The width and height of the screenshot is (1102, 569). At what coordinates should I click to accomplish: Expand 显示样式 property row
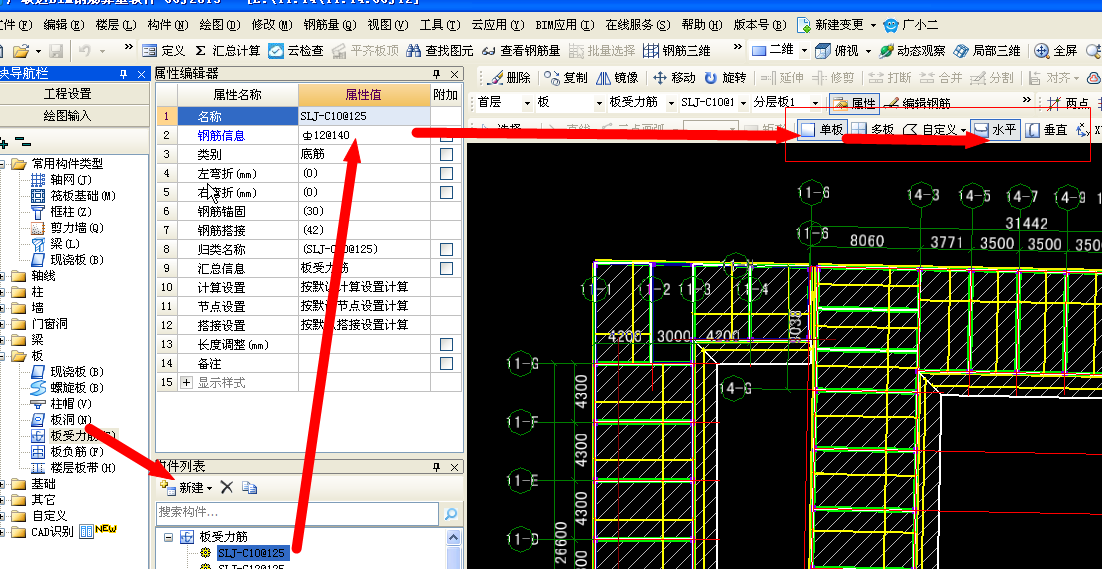click(x=186, y=383)
